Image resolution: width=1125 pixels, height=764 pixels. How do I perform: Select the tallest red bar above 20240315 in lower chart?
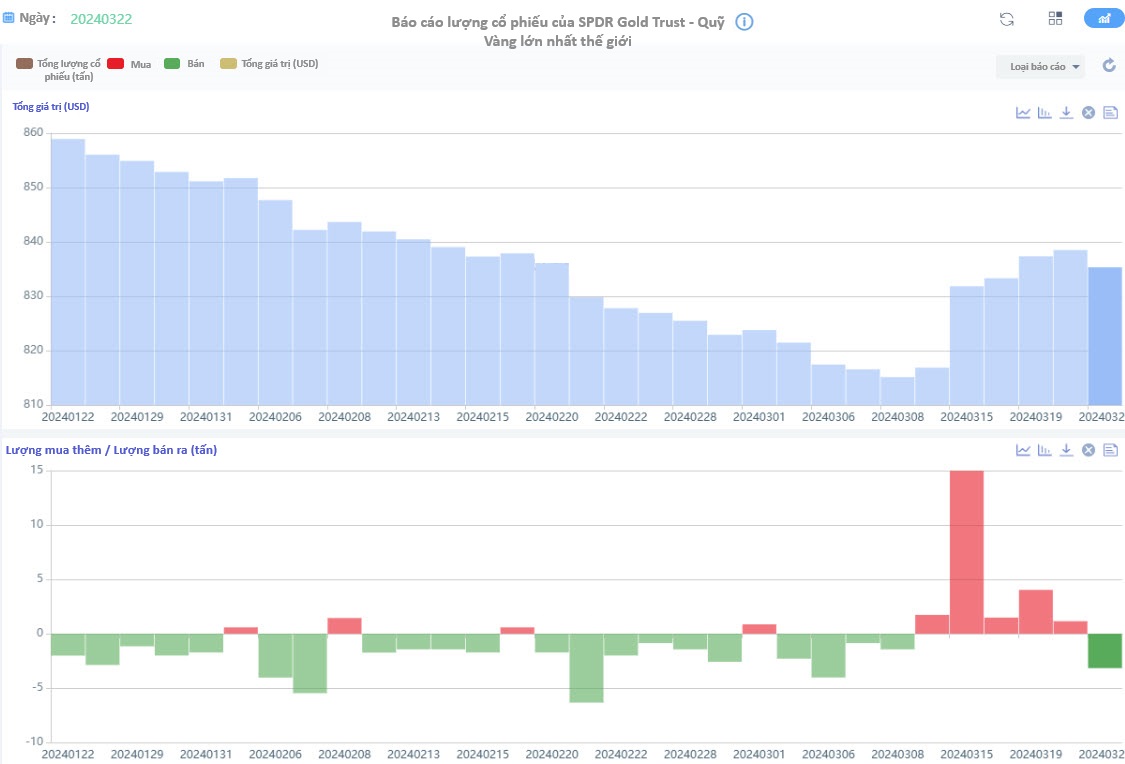point(966,552)
